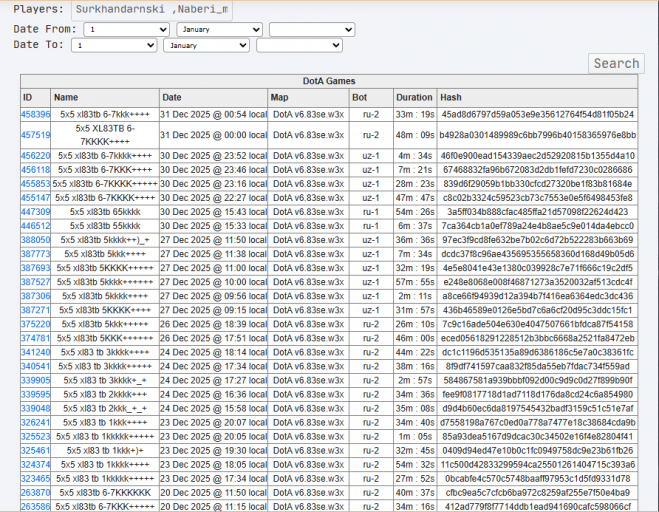Select bot 'uz-1' in row 388050

point(371,240)
